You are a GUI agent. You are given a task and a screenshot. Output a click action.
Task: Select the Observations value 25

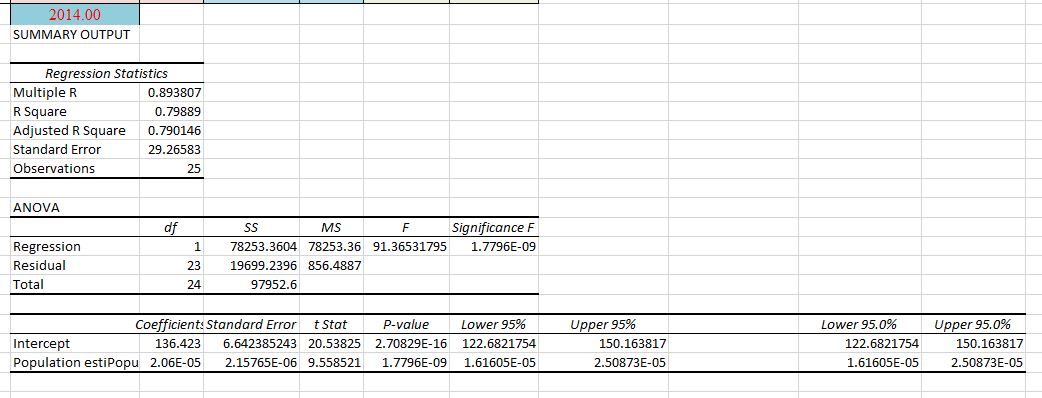click(x=171, y=168)
